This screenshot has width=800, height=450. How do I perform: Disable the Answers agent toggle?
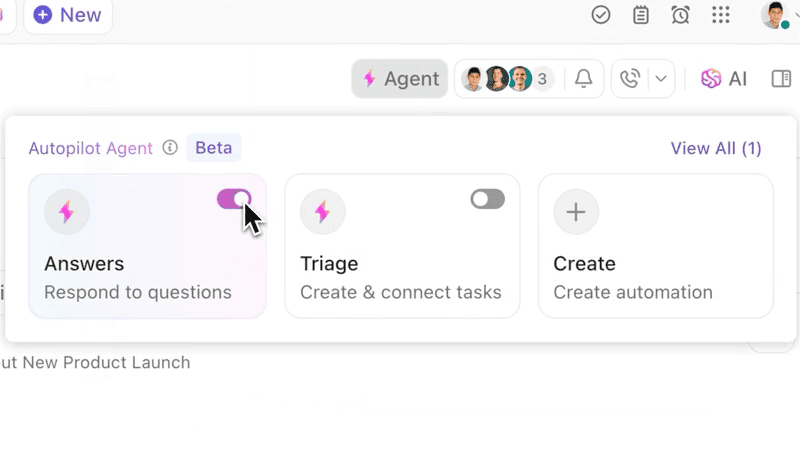[x=234, y=199]
